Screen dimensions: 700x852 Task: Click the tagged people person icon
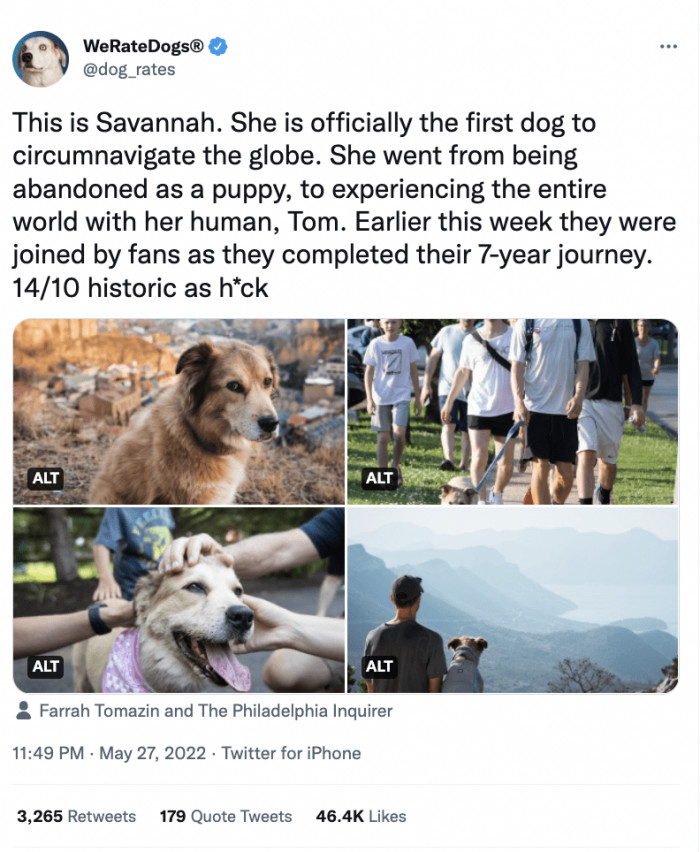tap(25, 711)
